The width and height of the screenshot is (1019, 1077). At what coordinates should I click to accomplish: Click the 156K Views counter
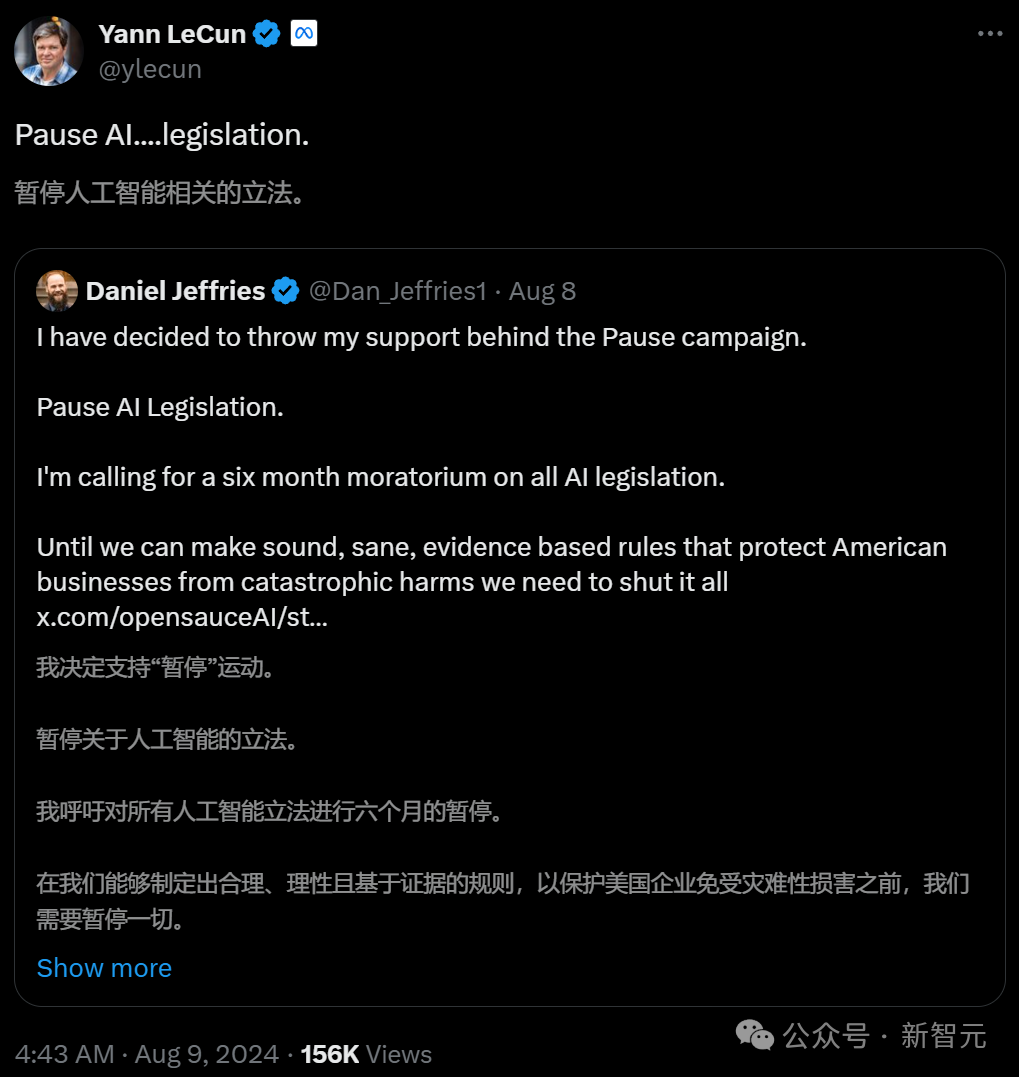point(366,1054)
